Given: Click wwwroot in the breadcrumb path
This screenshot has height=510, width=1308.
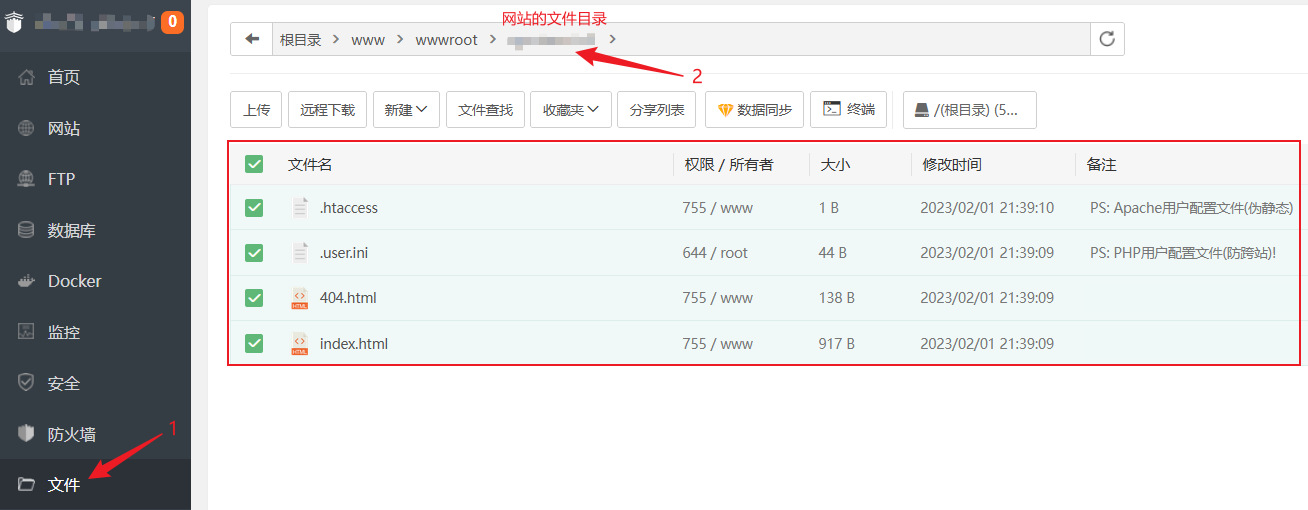Looking at the screenshot, I should click(x=446, y=39).
